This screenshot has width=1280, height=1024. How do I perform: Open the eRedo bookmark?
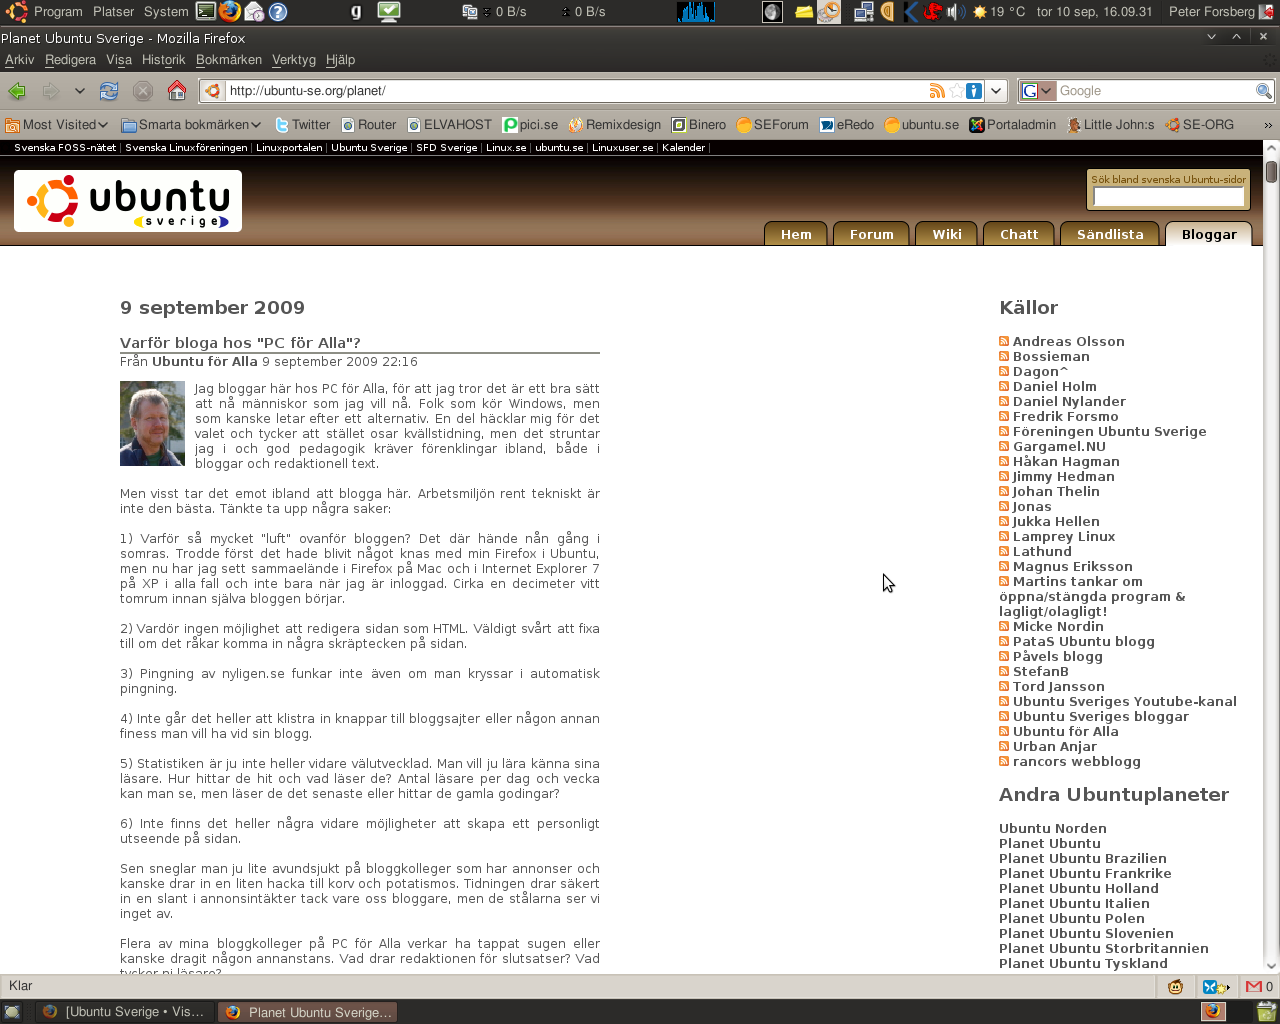pos(847,125)
